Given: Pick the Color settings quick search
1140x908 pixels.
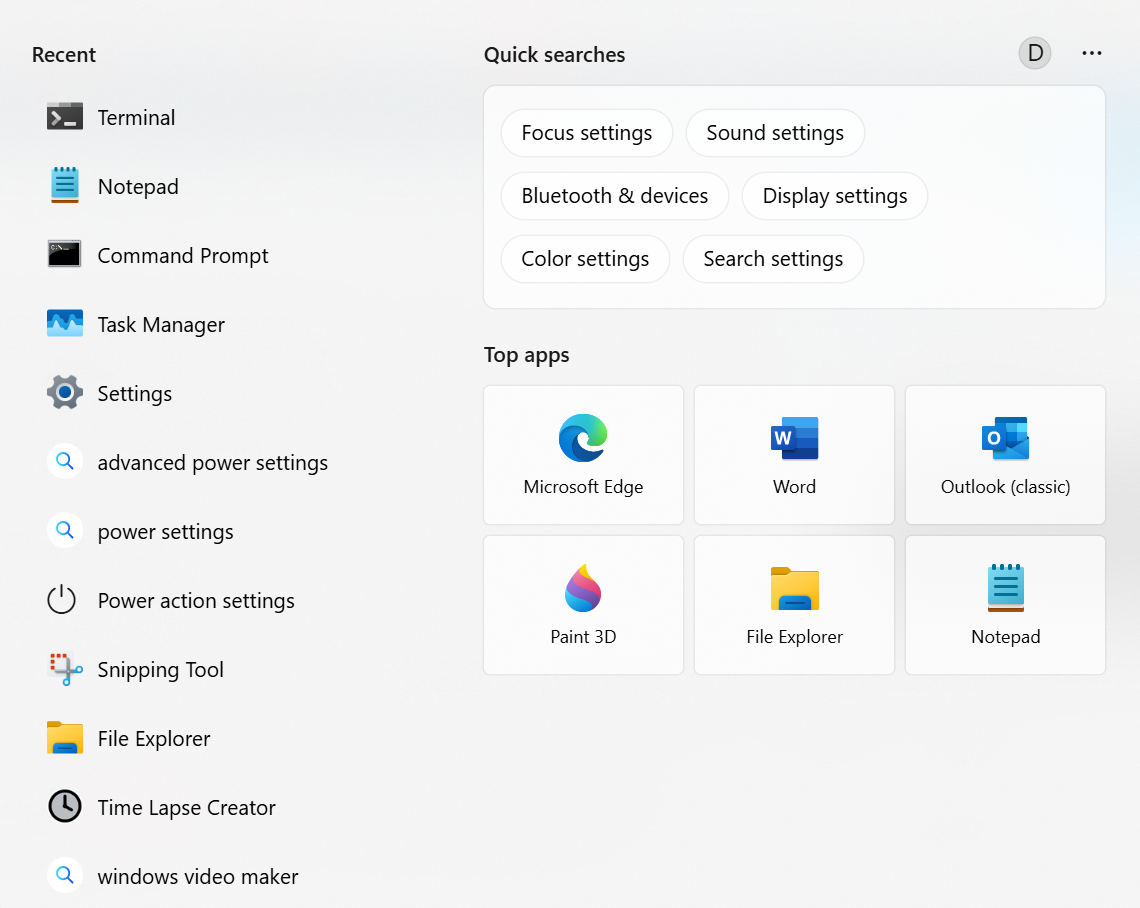Looking at the screenshot, I should [585, 259].
